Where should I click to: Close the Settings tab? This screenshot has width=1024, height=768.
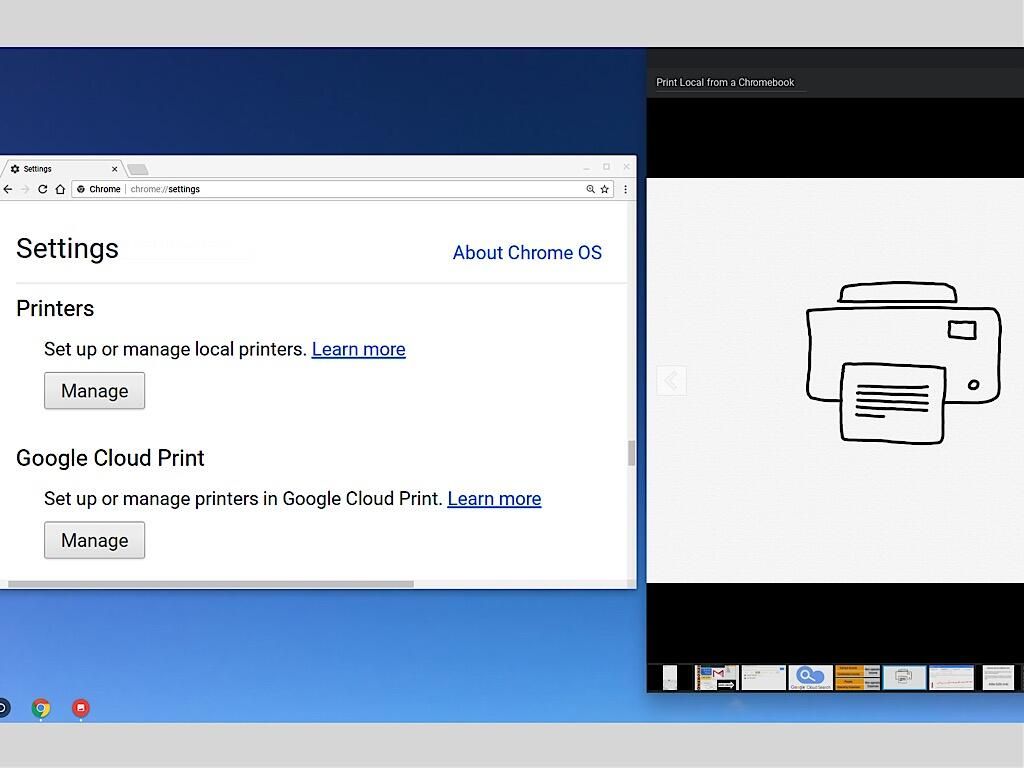(114, 169)
